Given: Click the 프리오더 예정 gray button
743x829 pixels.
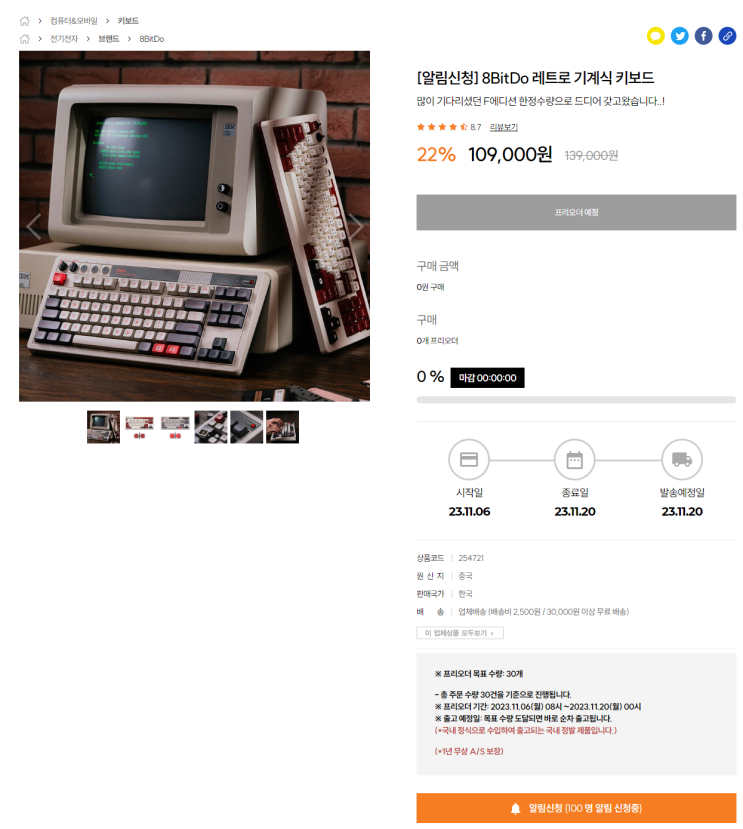Looking at the screenshot, I should coord(576,212).
